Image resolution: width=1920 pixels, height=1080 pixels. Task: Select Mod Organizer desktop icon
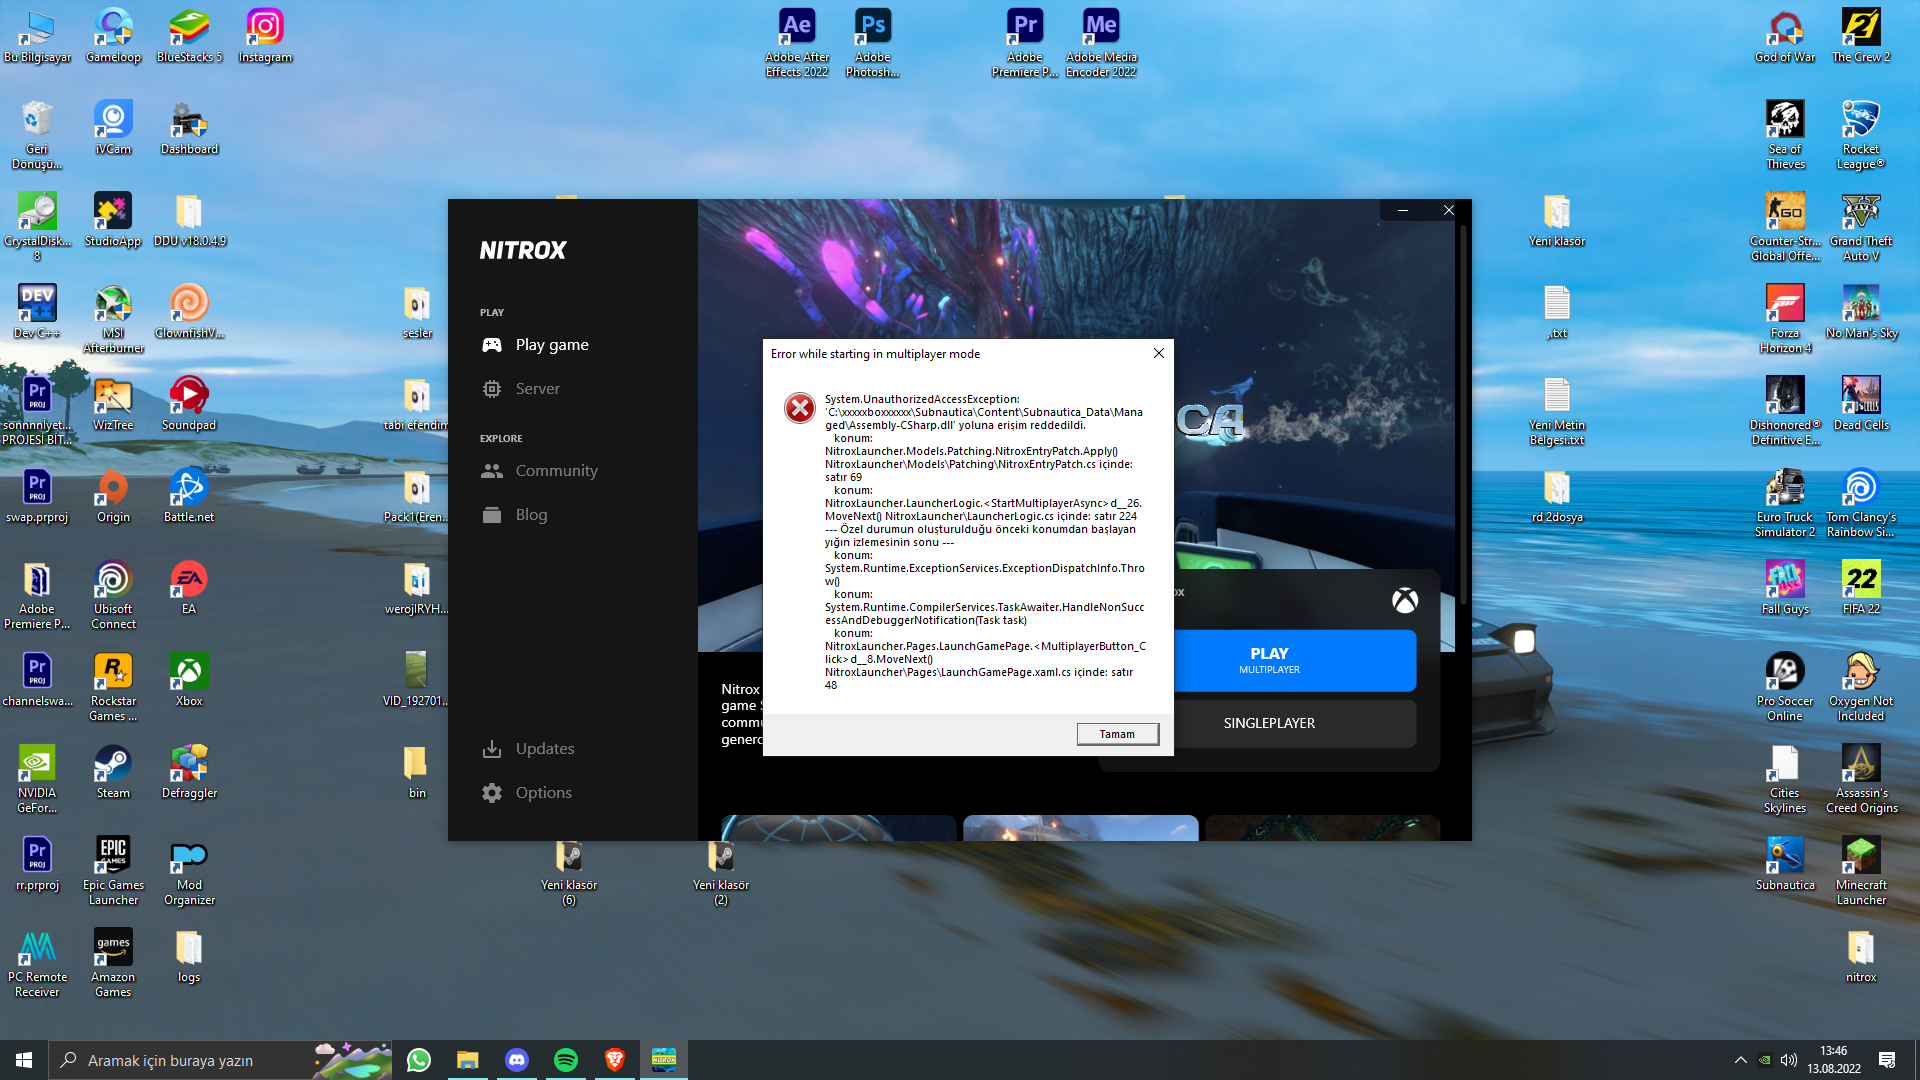tap(189, 871)
